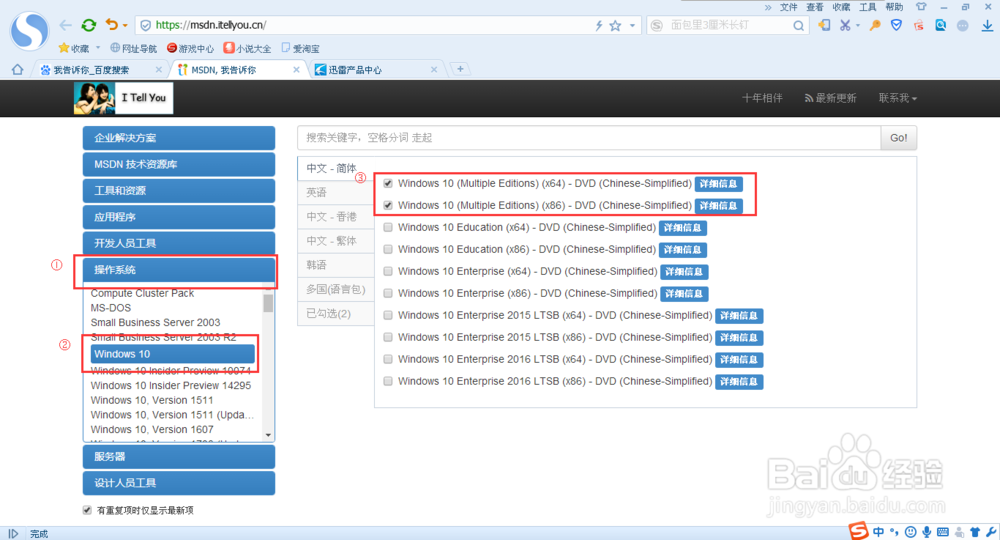The height and width of the screenshot is (540, 1000).
Task: Select Windows 10, Version 1607 list item
Action: (x=152, y=430)
